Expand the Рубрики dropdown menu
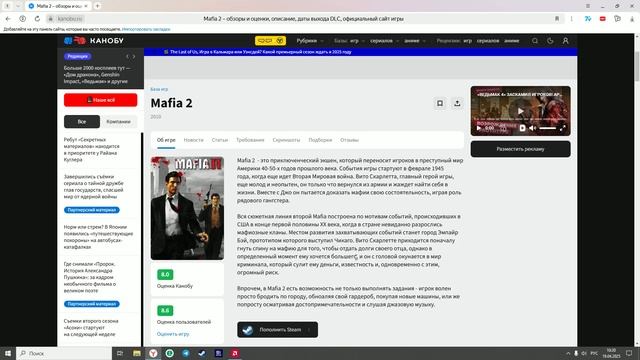This screenshot has width=640, height=360. click(x=310, y=41)
